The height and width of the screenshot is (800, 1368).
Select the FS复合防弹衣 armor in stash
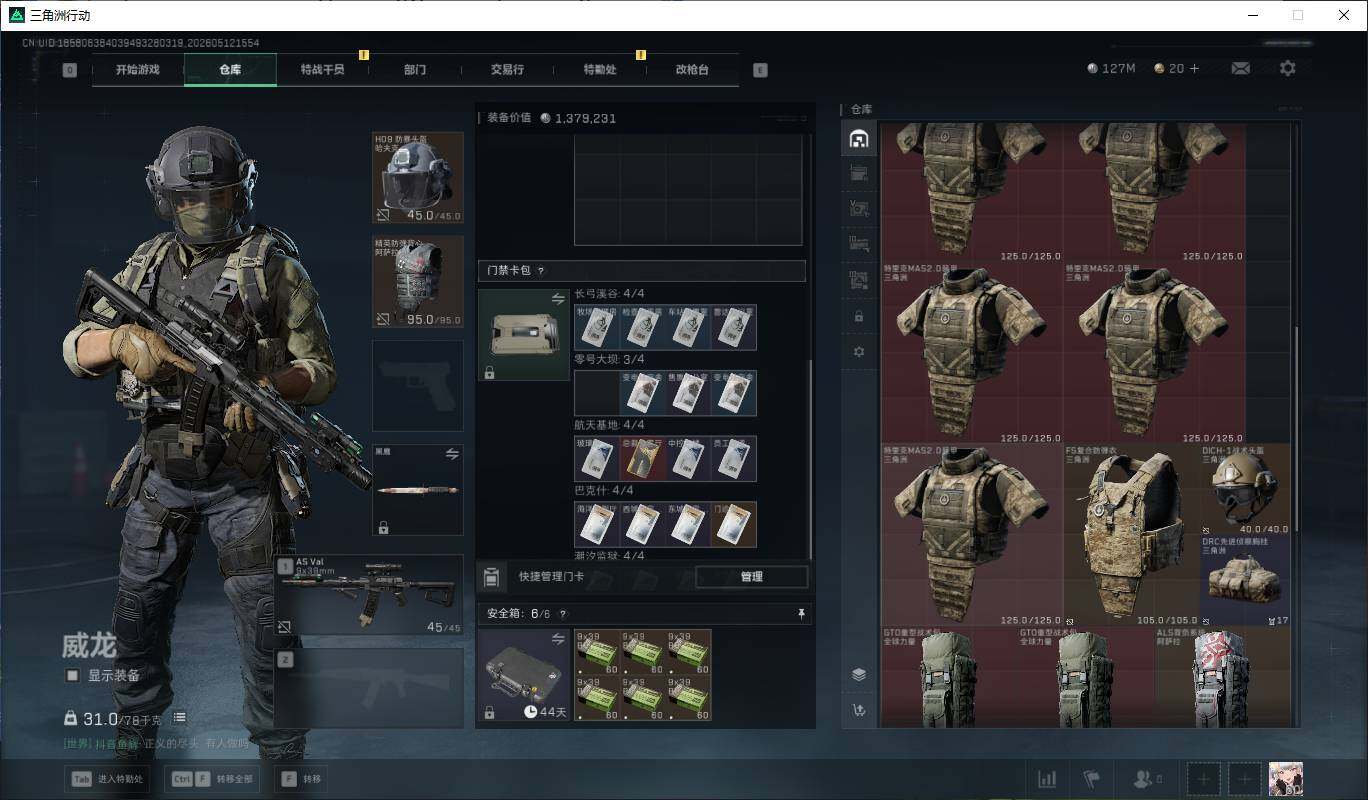tap(1131, 535)
